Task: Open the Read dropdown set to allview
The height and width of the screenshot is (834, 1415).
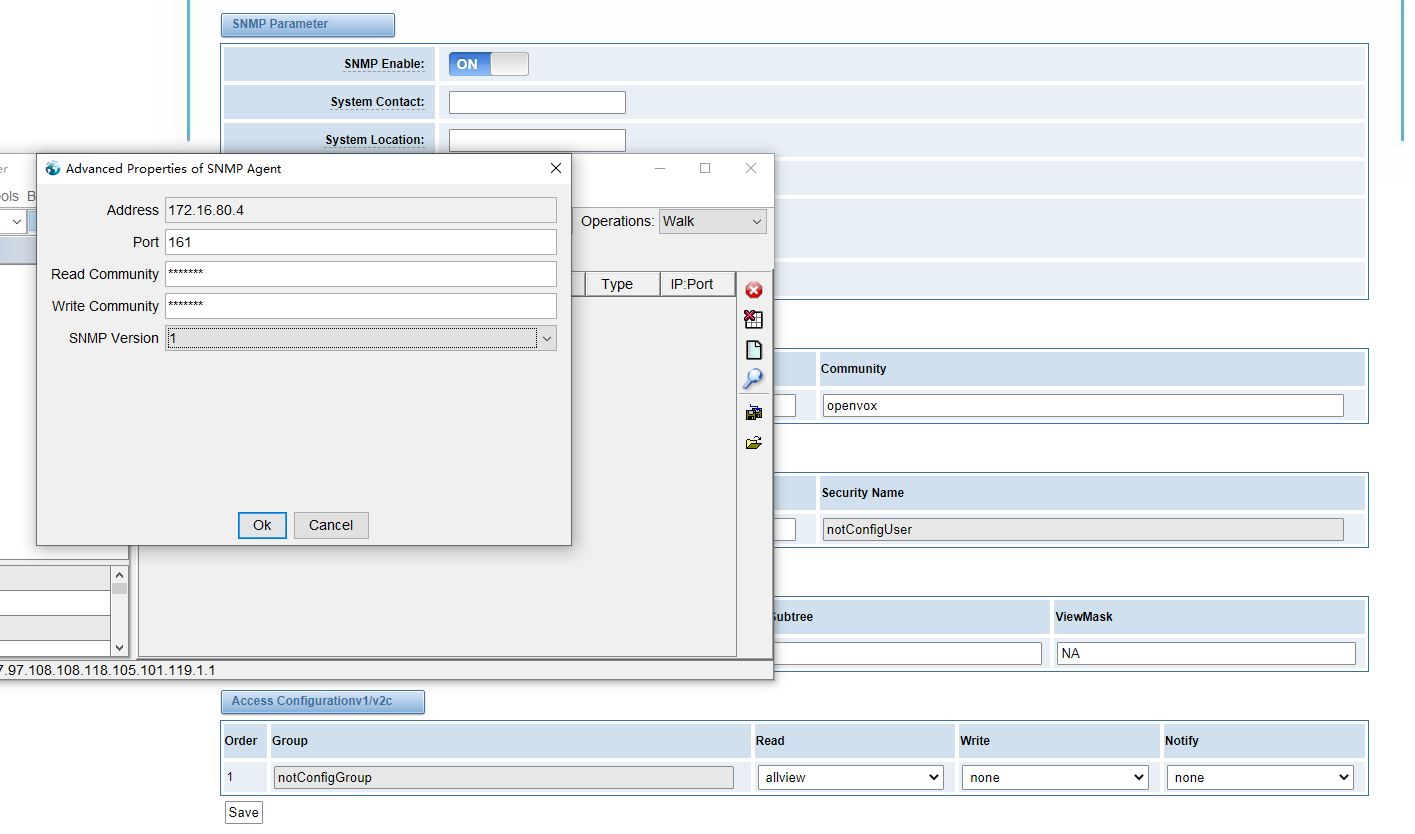Action: [851, 777]
